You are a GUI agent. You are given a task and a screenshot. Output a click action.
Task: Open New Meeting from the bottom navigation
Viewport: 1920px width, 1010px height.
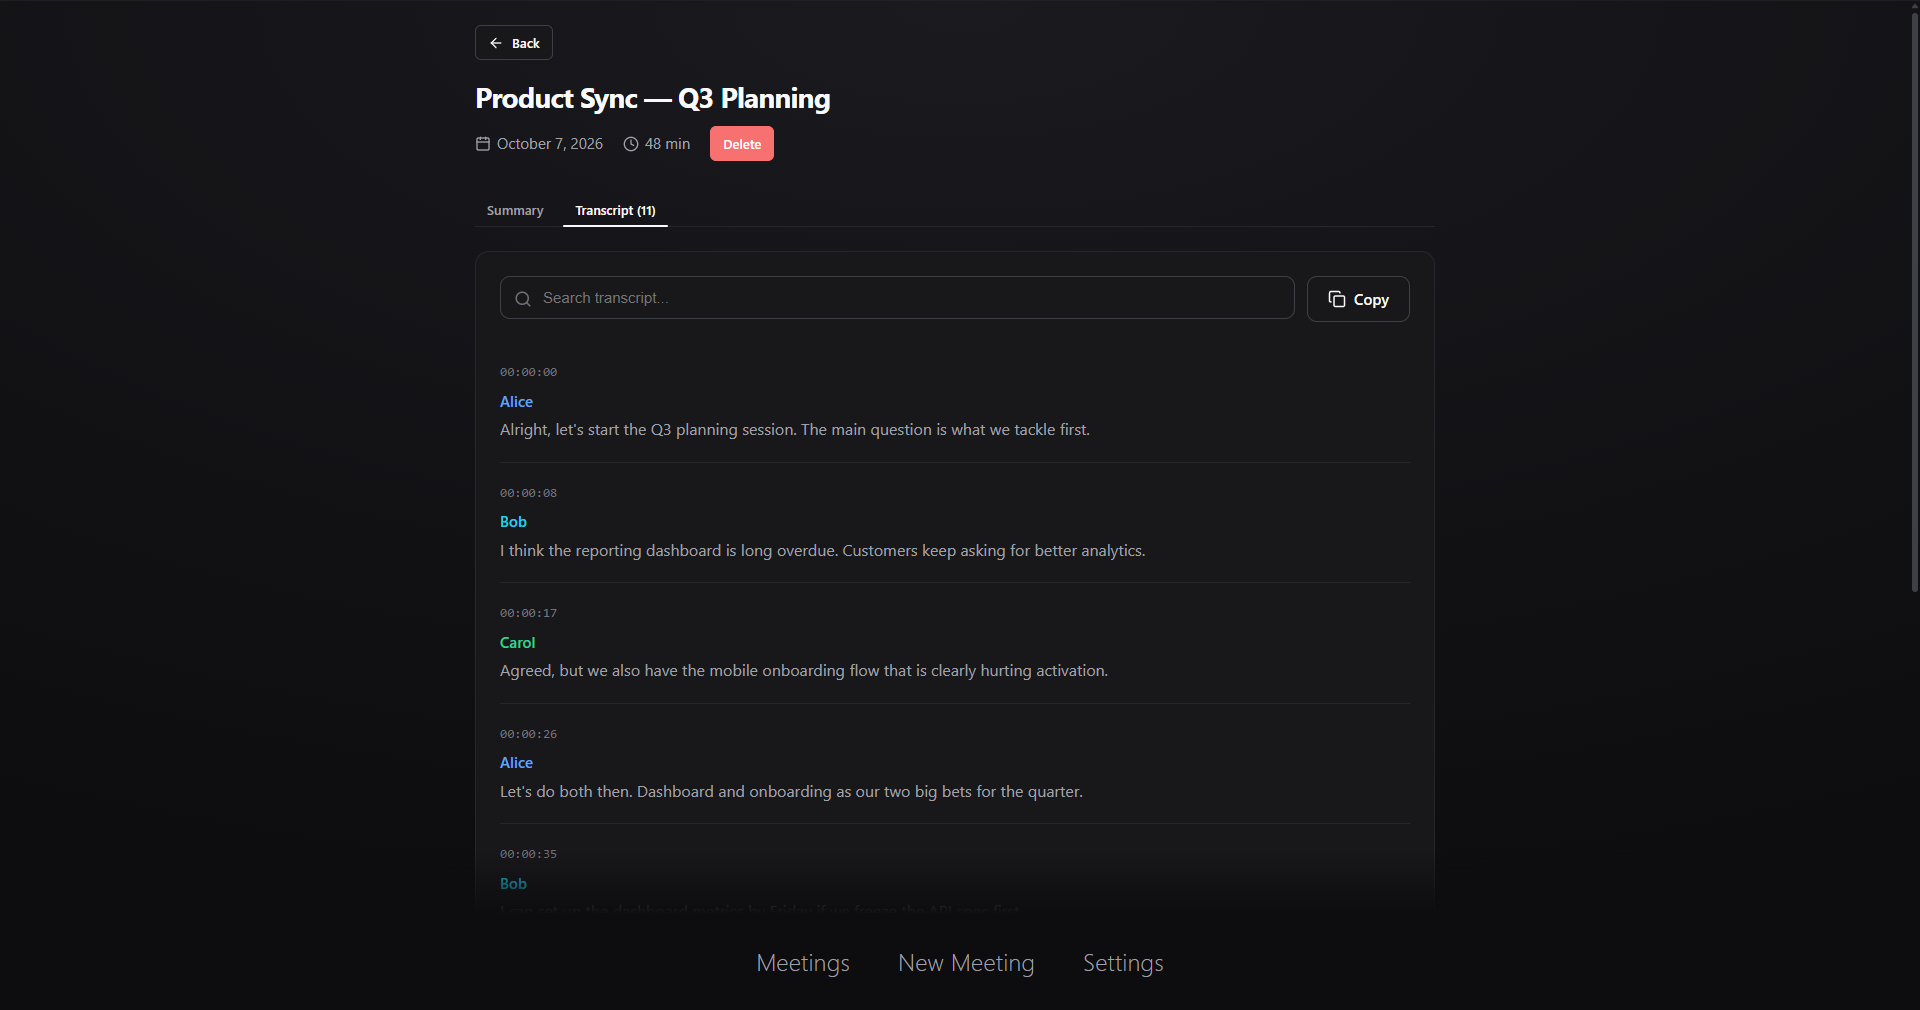[x=966, y=963]
